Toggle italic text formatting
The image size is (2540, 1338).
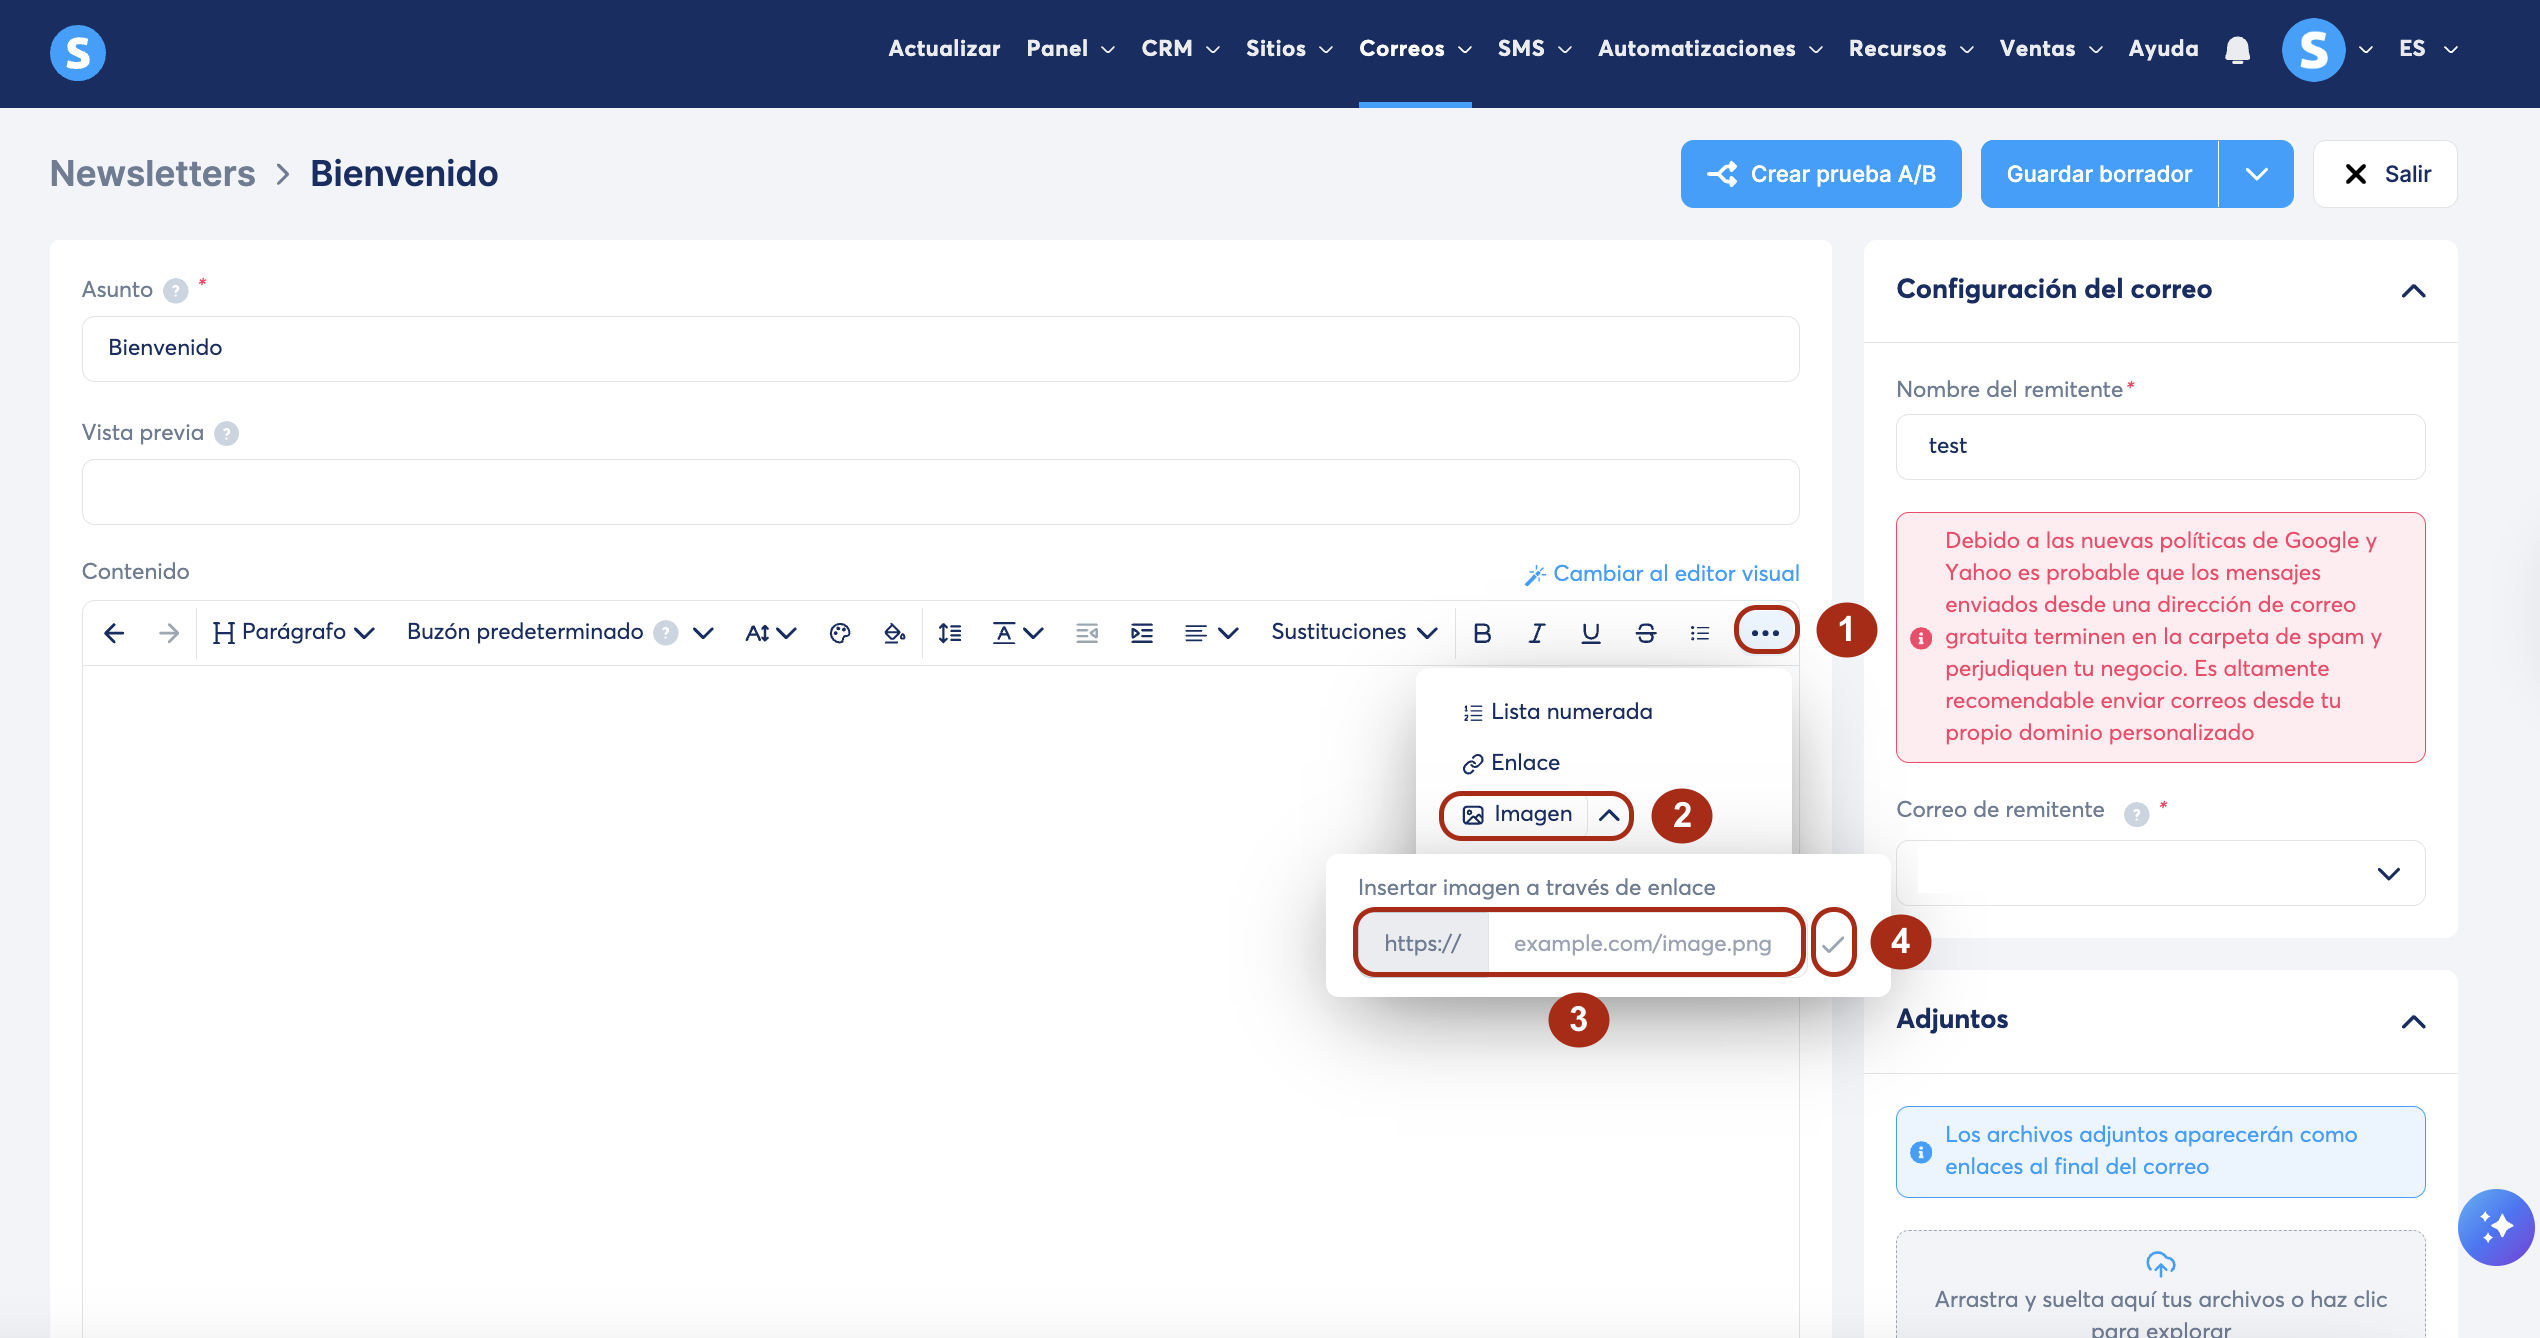coord(1536,633)
